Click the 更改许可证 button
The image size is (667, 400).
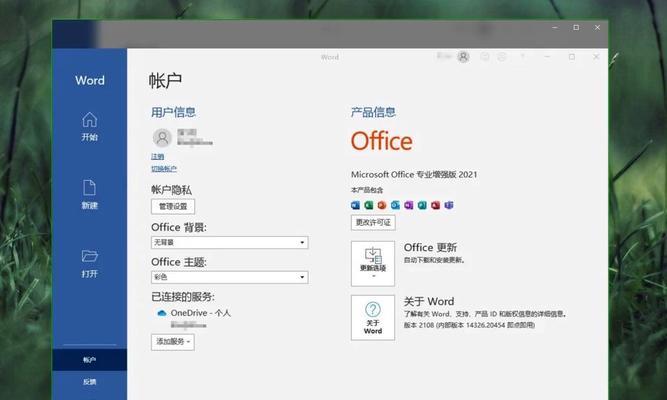coord(373,223)
